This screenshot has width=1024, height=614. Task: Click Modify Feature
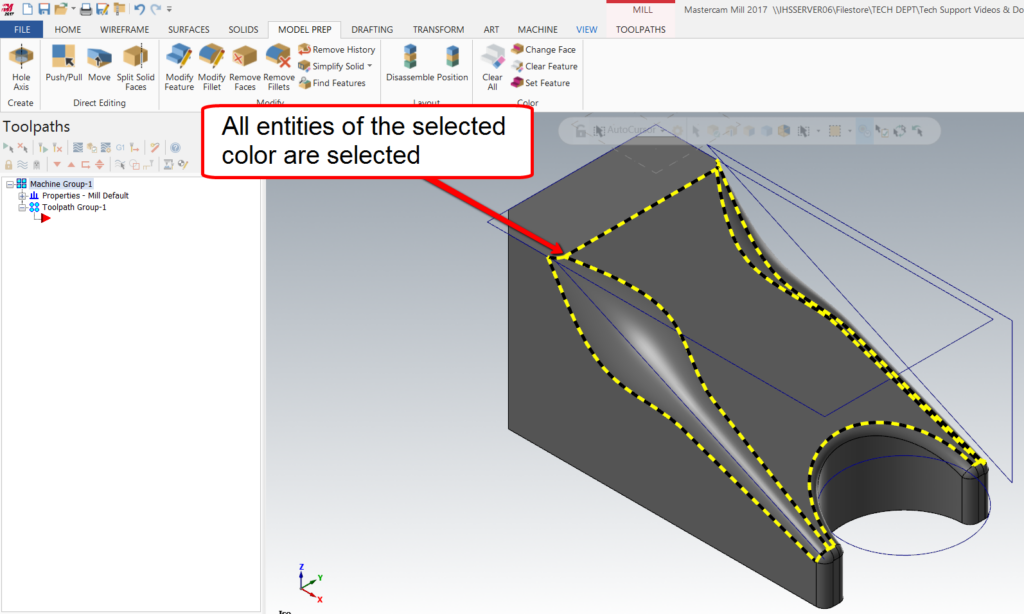(179, 67)
